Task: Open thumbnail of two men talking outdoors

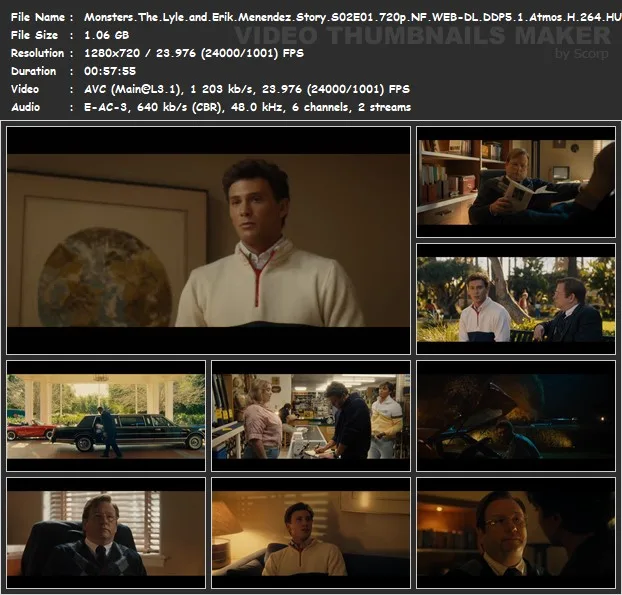Action: coord(515,297)
